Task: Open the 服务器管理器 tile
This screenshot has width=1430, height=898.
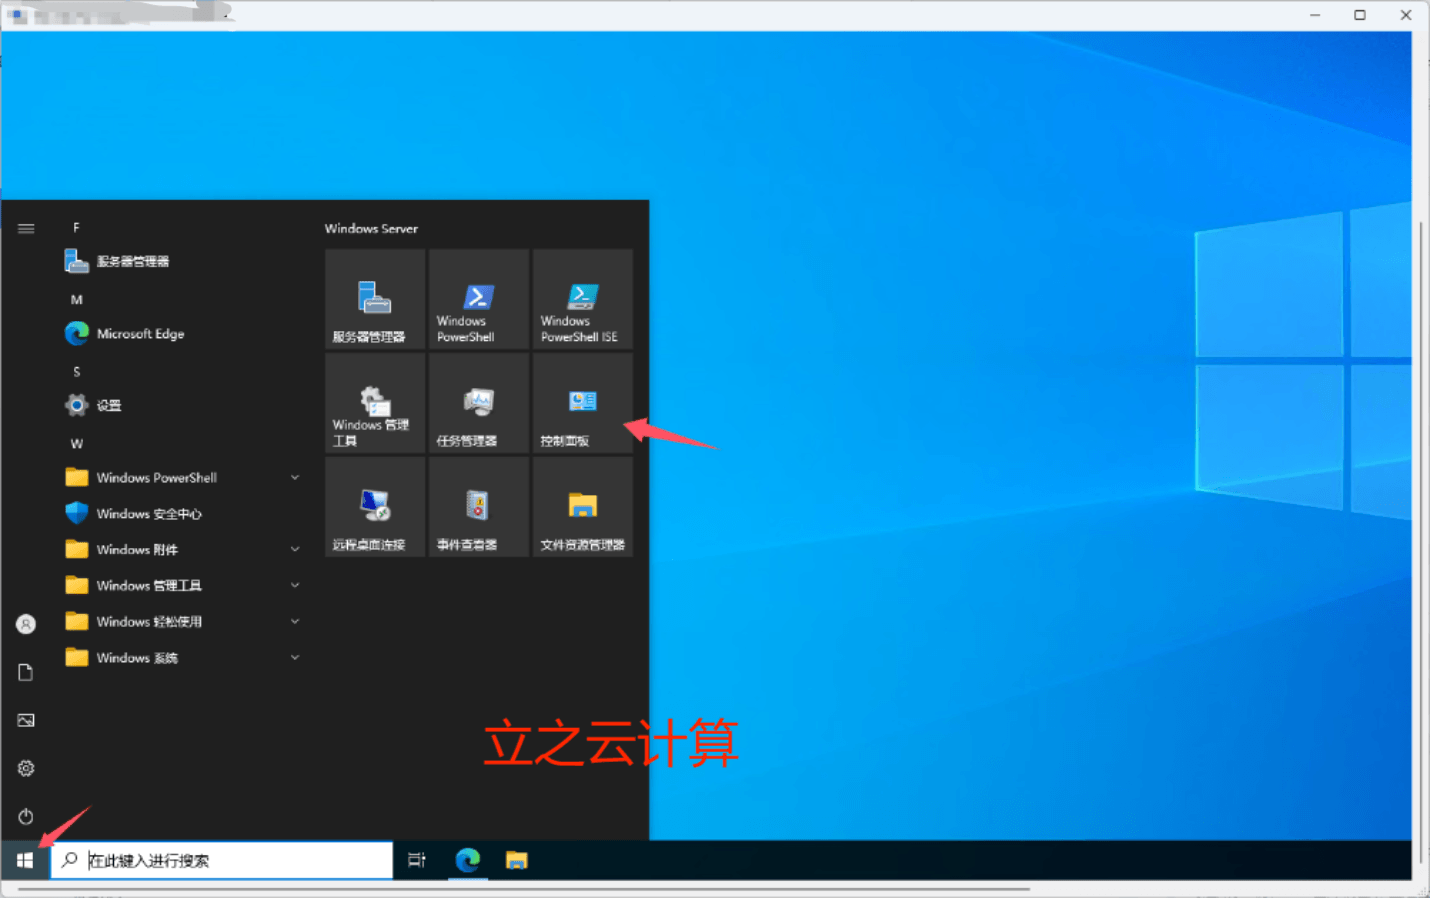Action: click(375, 299)
